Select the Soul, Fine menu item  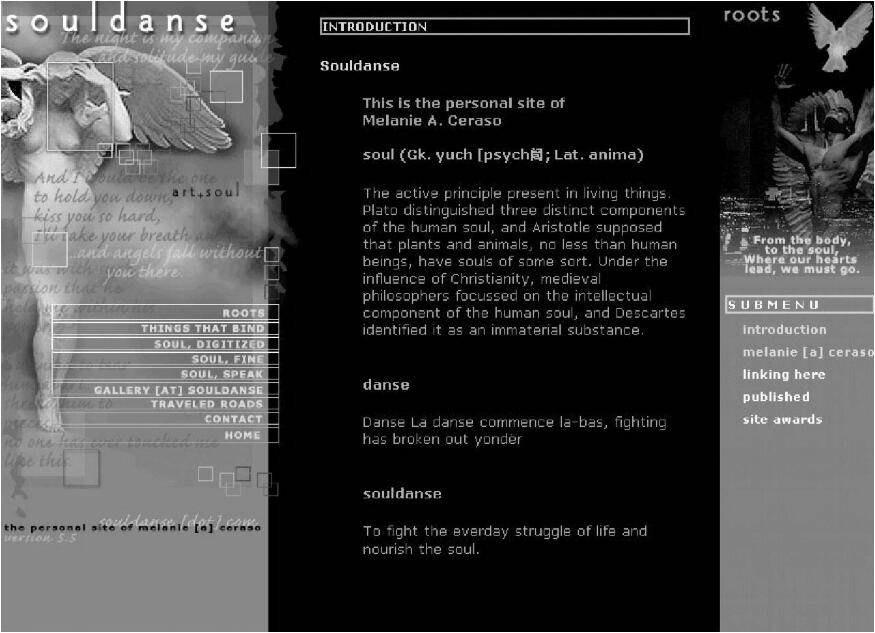tap(228, 359)
